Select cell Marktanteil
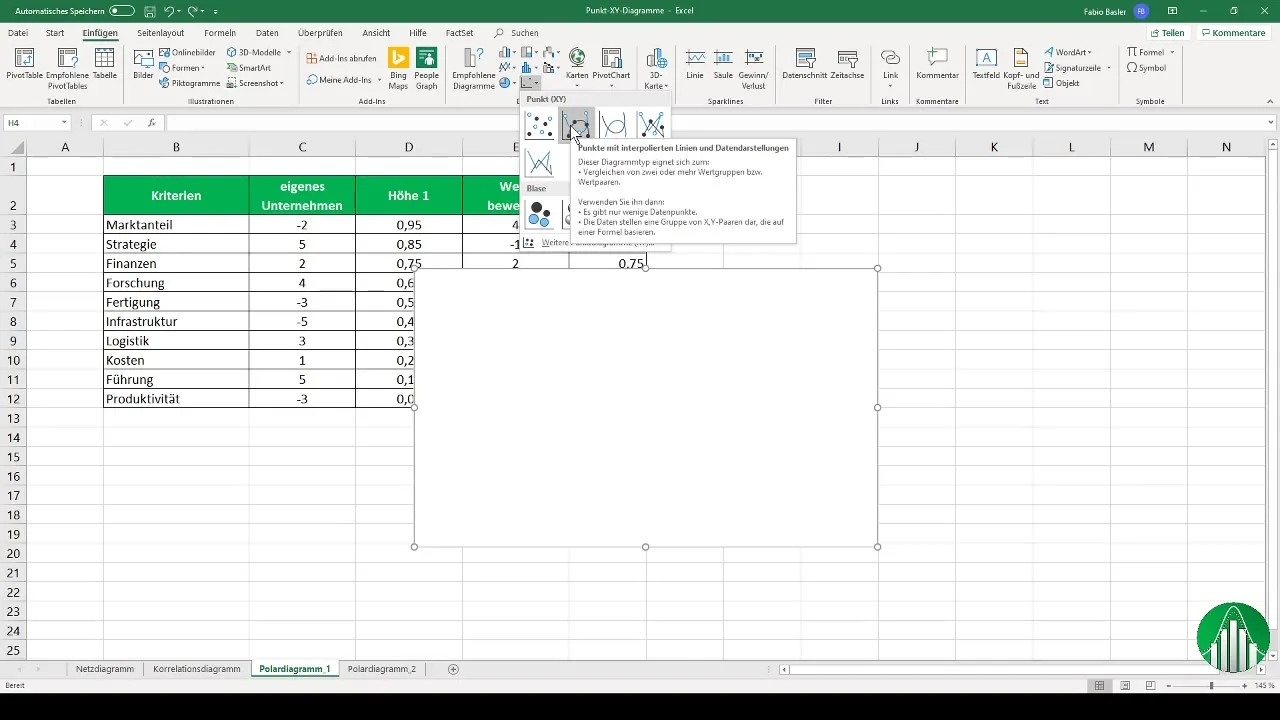The width and height of the screenshot is (1280, 720). click(176, 225)
